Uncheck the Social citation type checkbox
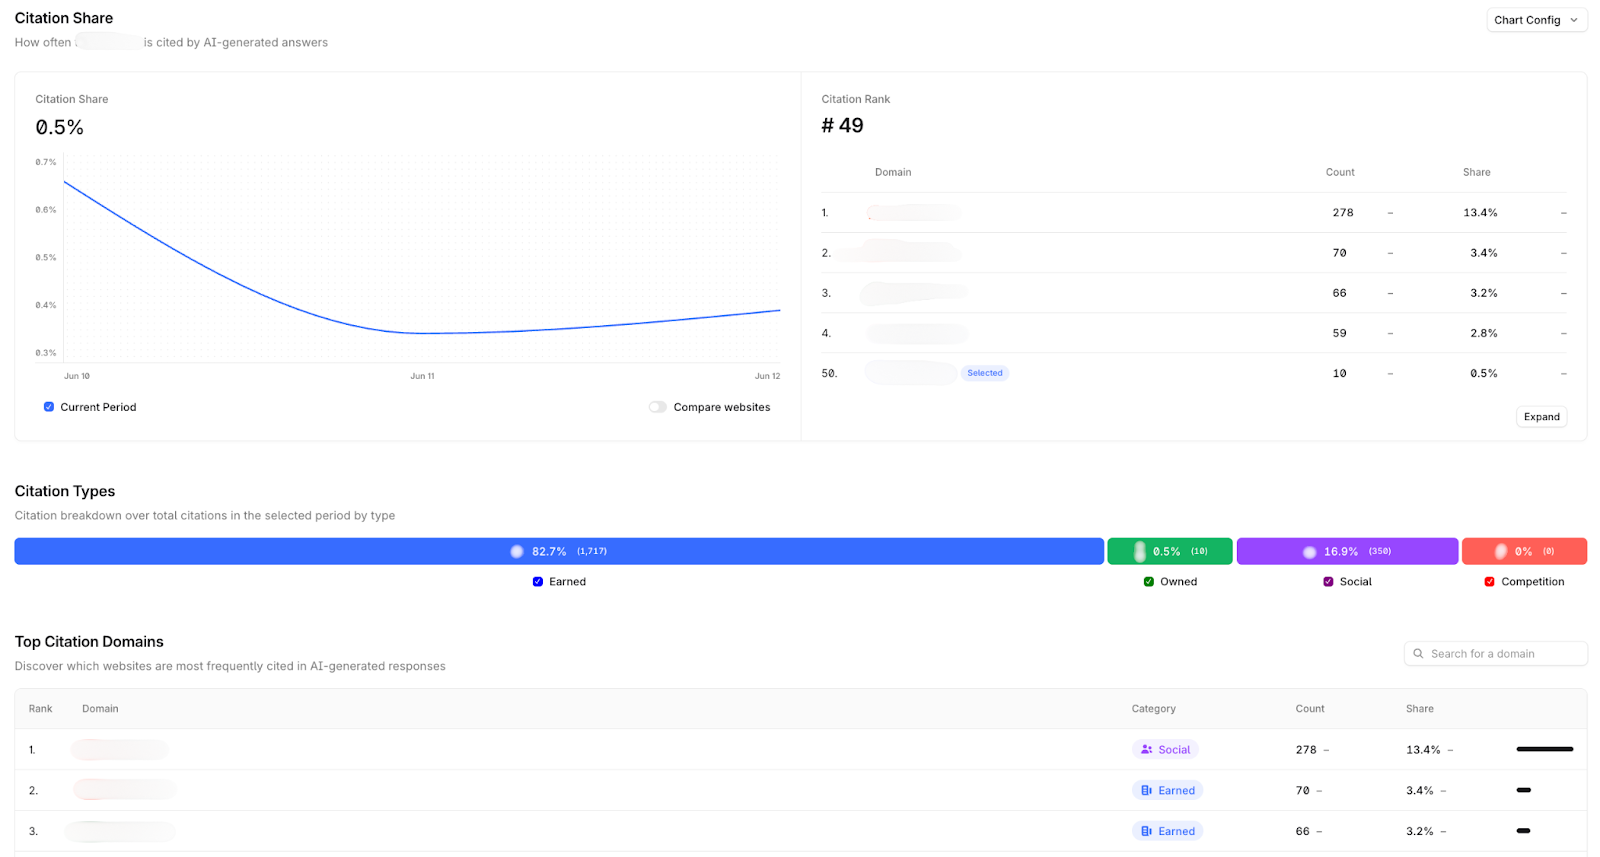Viewport: 1600px width, 857px height. coord(1328,582)
